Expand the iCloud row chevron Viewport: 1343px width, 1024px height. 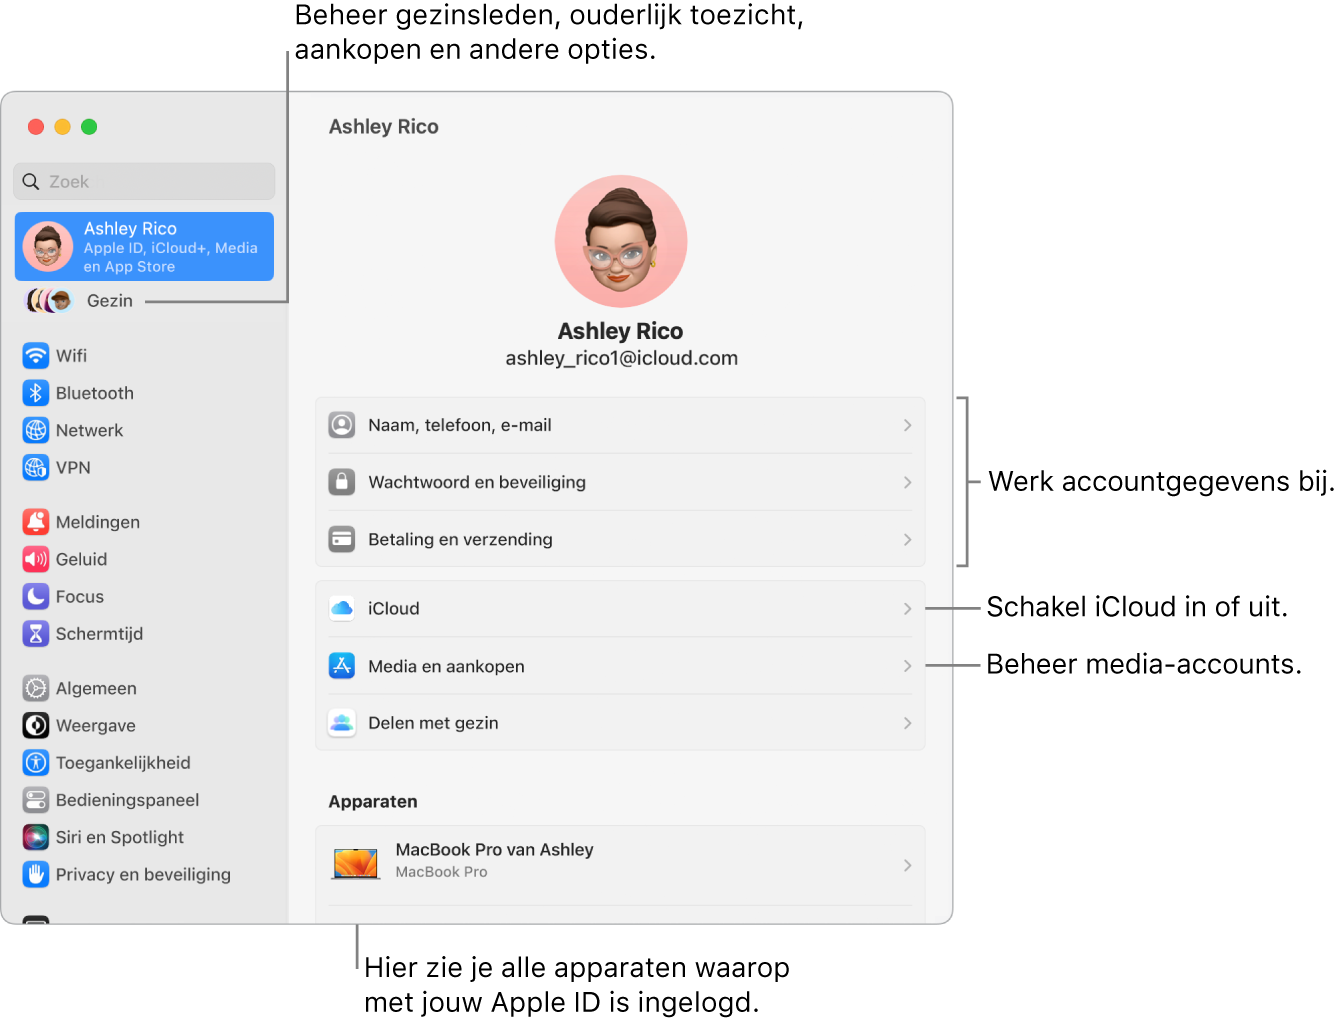point(907,608)
